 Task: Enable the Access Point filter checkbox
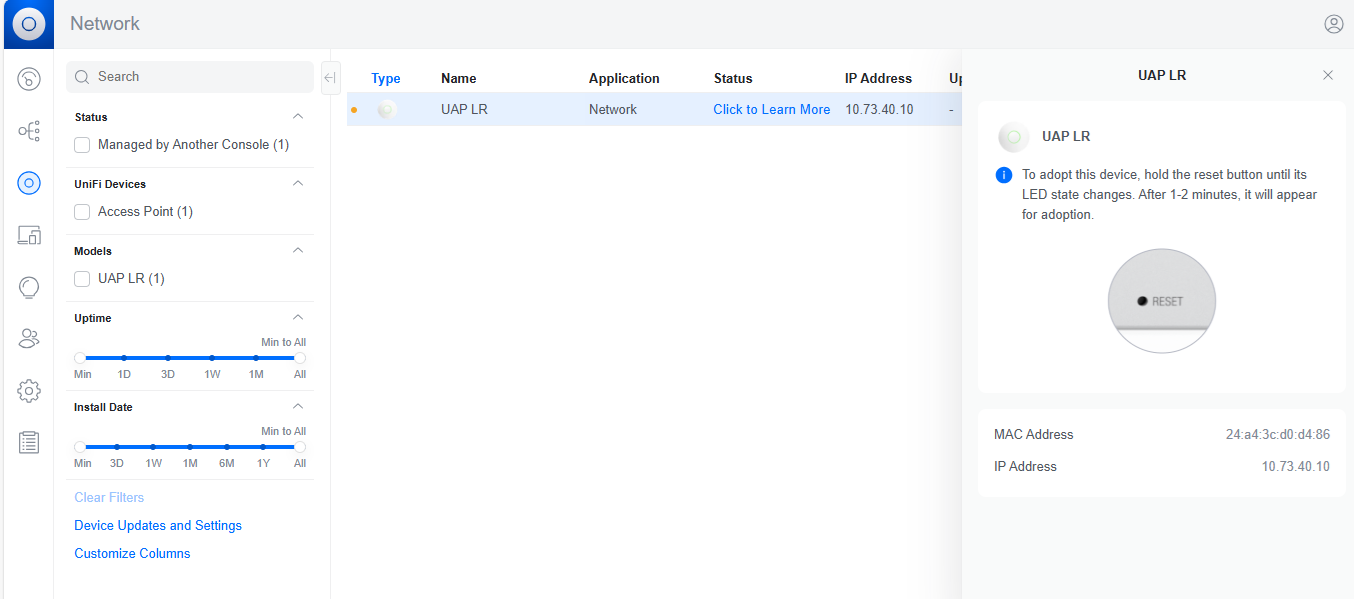(82, 212)
